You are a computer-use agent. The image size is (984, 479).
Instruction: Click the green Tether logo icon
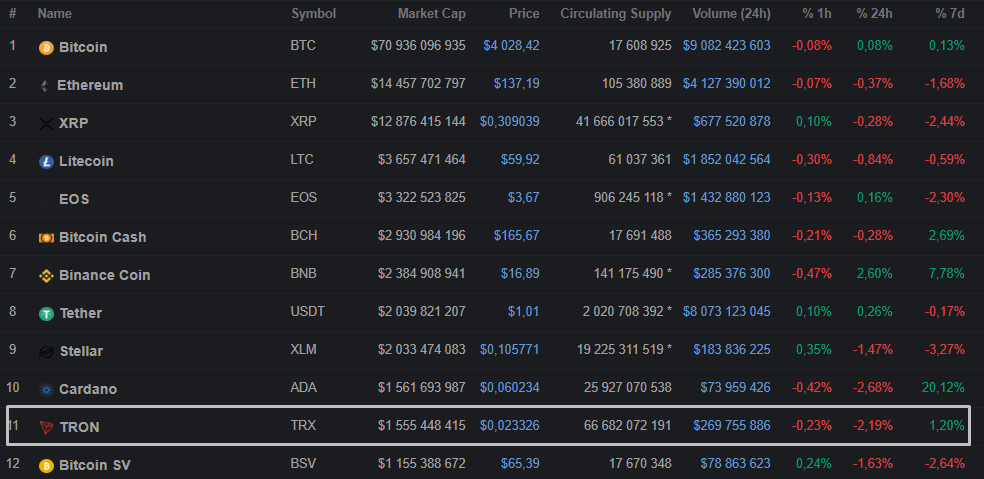click(x=46, y=313)
